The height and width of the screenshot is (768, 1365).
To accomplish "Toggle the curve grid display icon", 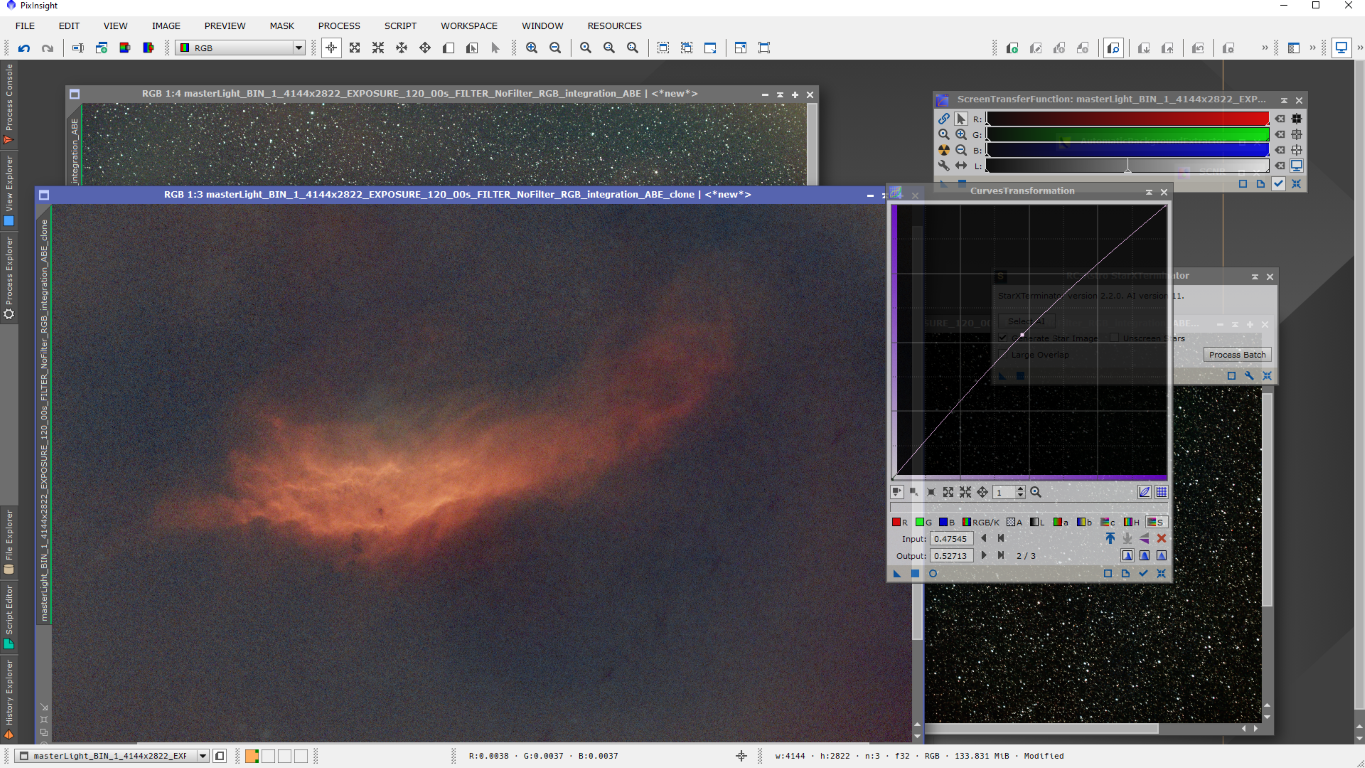I will pos(1161,492).
